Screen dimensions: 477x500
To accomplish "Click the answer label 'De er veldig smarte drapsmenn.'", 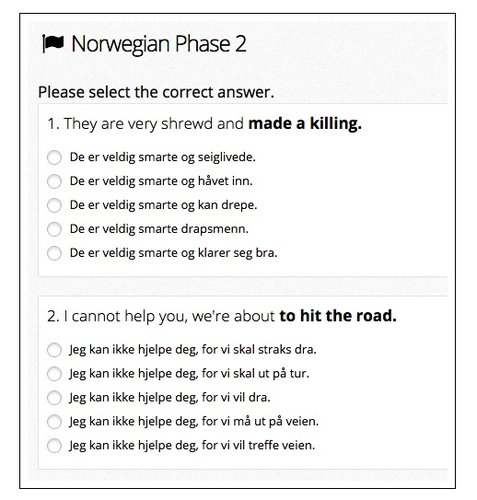I will 159,229.
